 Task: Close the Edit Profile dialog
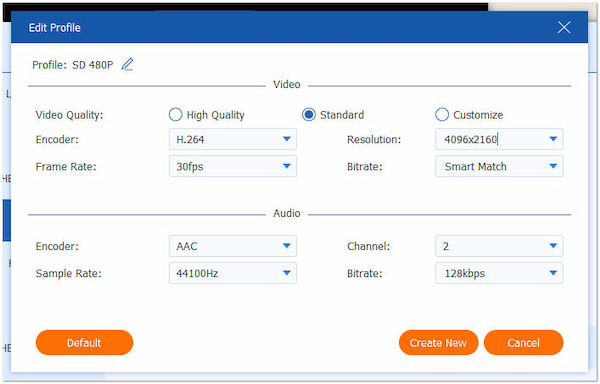pyautogui.click(x=564, y=28)
